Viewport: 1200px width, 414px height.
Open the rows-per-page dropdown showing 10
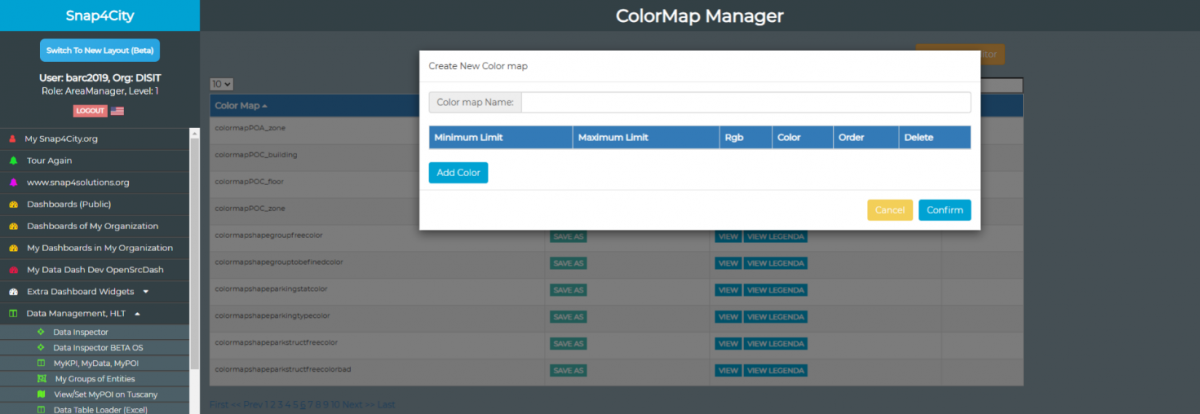click(x=221, y=85)
